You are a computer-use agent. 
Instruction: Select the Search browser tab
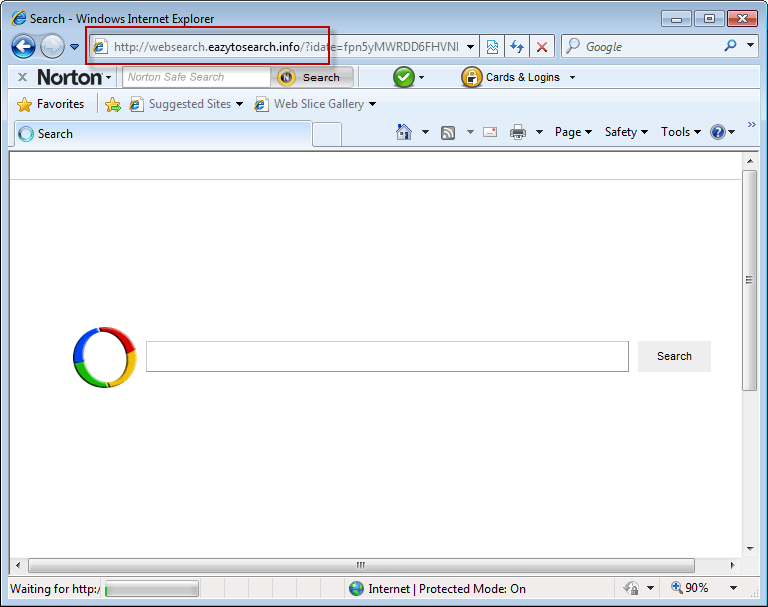[x=163, y=134]
